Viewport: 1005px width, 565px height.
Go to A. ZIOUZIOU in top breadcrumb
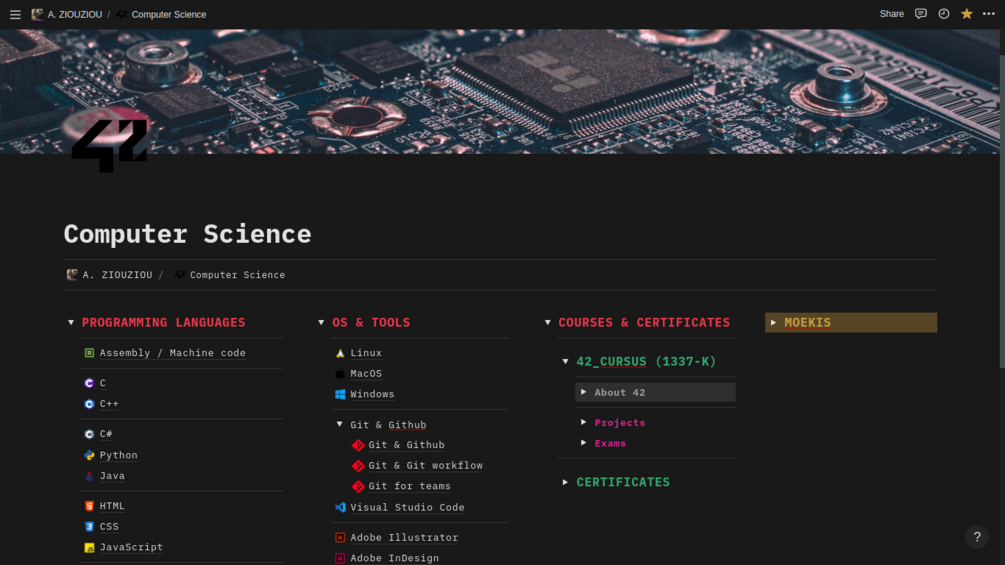[76, 15]
